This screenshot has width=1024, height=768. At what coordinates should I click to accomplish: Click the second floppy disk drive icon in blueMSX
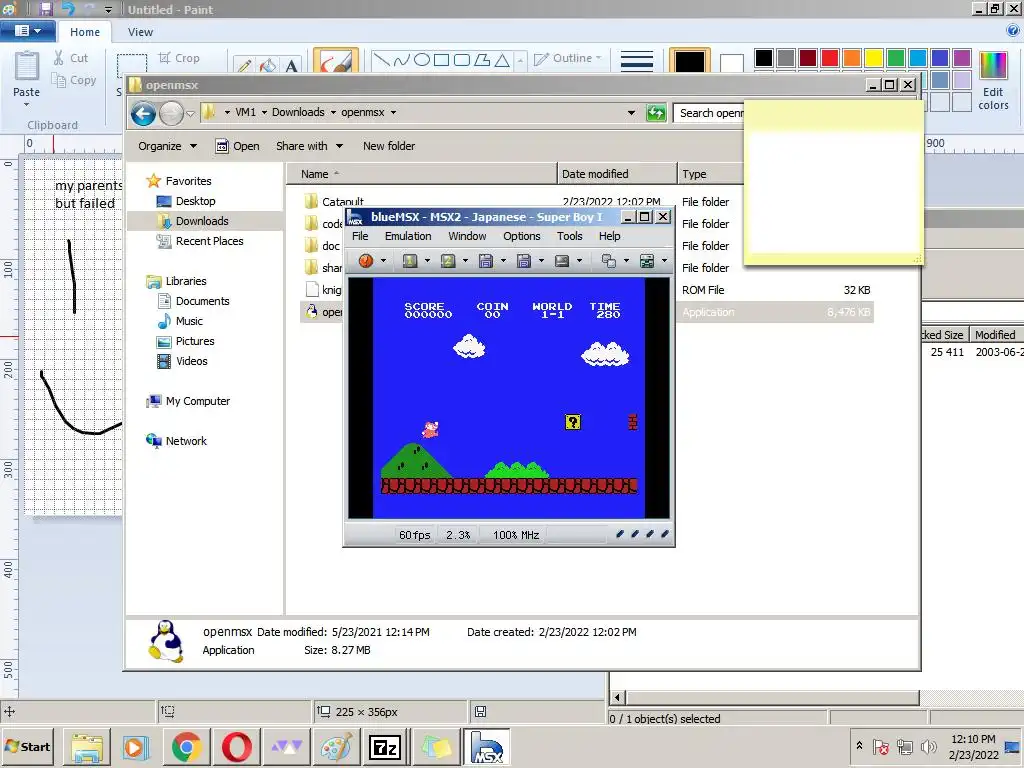pos(524,261)
